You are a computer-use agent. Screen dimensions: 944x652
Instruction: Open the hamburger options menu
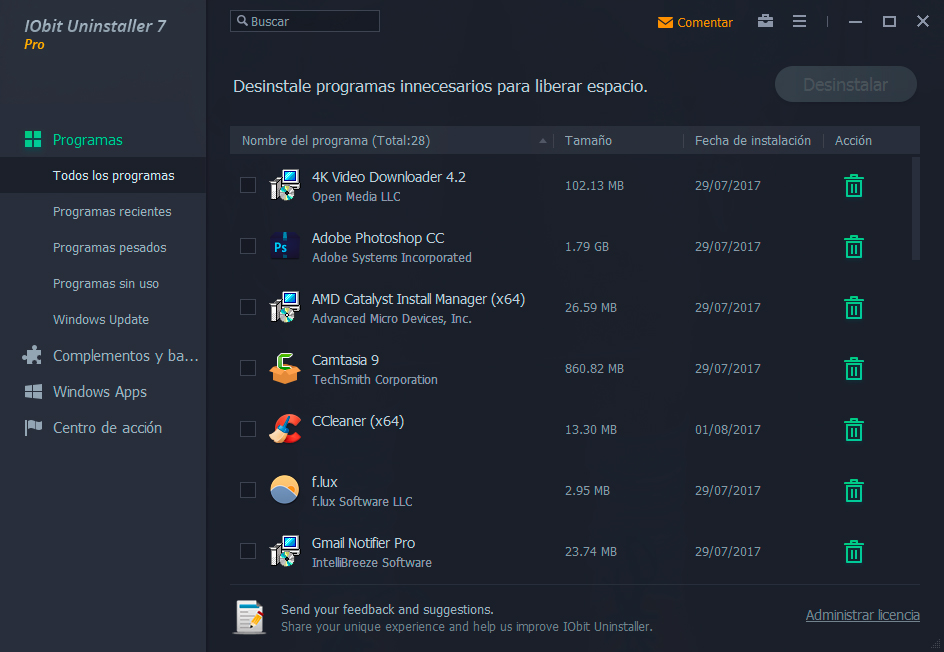(x=799, y=22)
